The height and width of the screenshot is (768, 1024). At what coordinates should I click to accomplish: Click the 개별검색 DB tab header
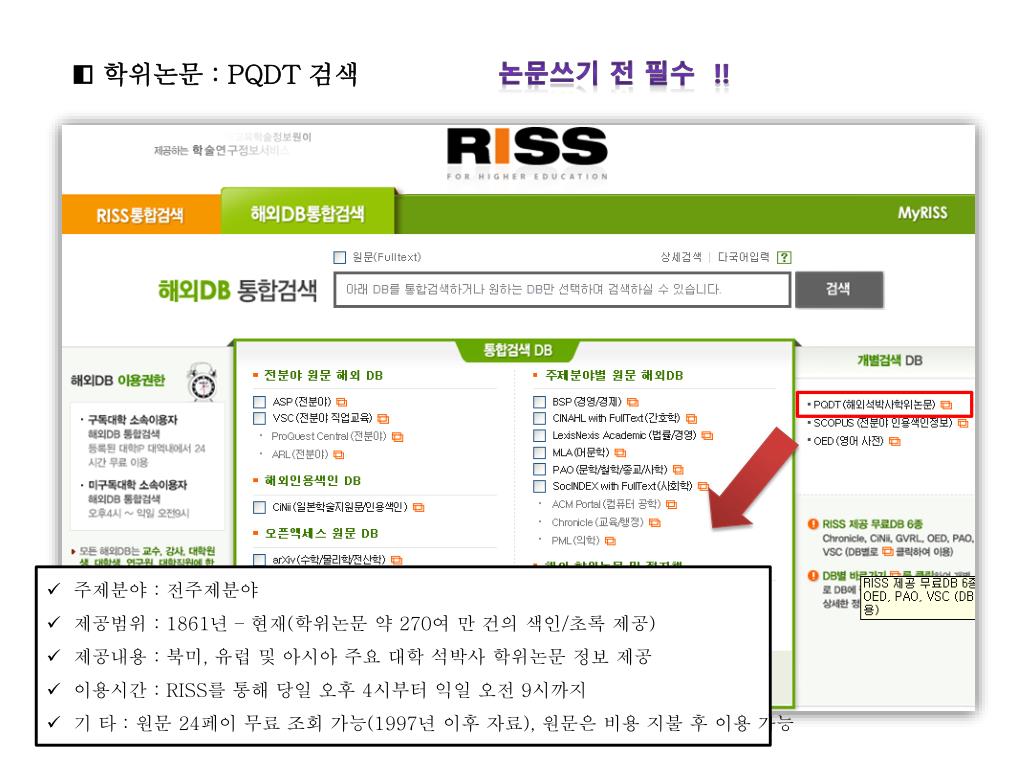click(x=889, y=360)
